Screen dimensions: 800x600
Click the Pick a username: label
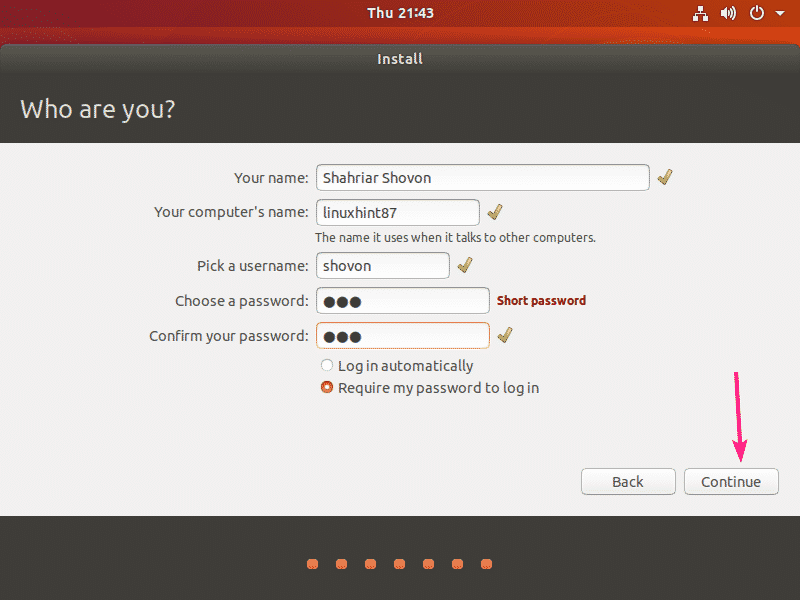[x=253, y=266]
